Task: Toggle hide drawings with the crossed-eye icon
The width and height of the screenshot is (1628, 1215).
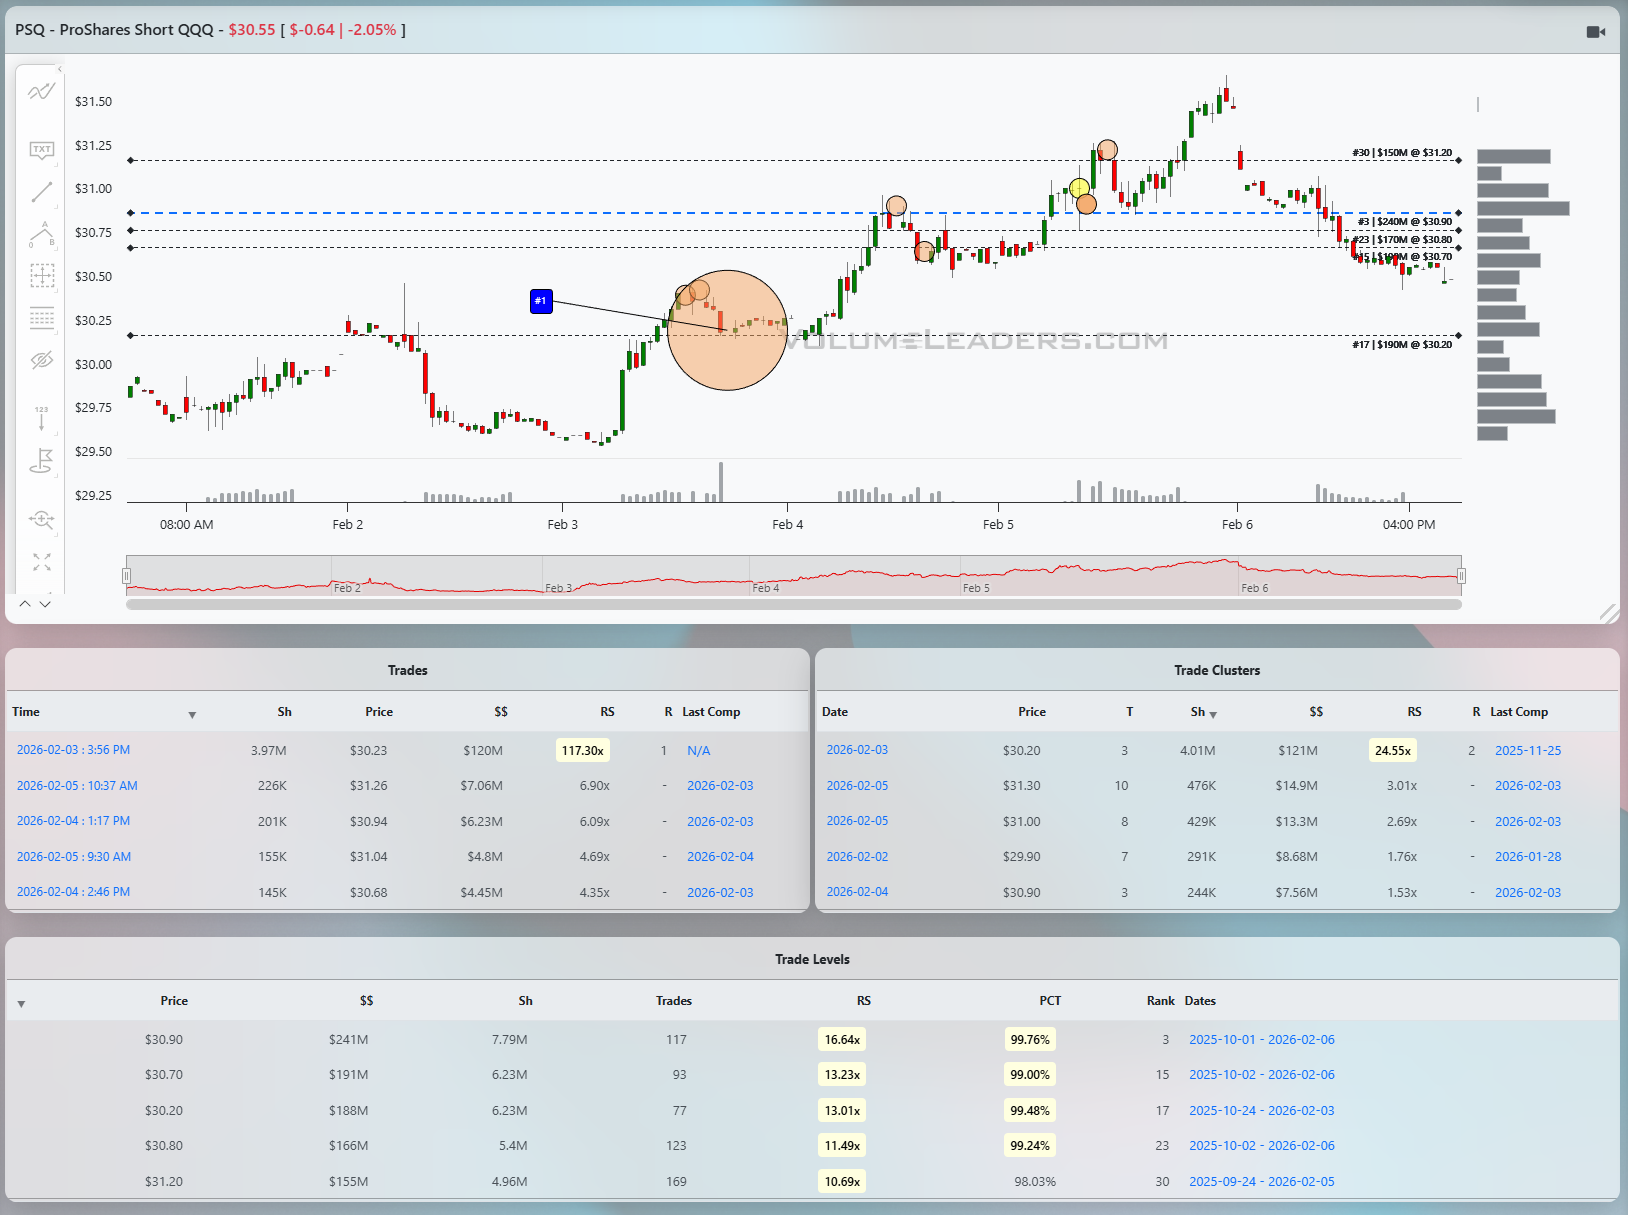Action: coord(41,360)
